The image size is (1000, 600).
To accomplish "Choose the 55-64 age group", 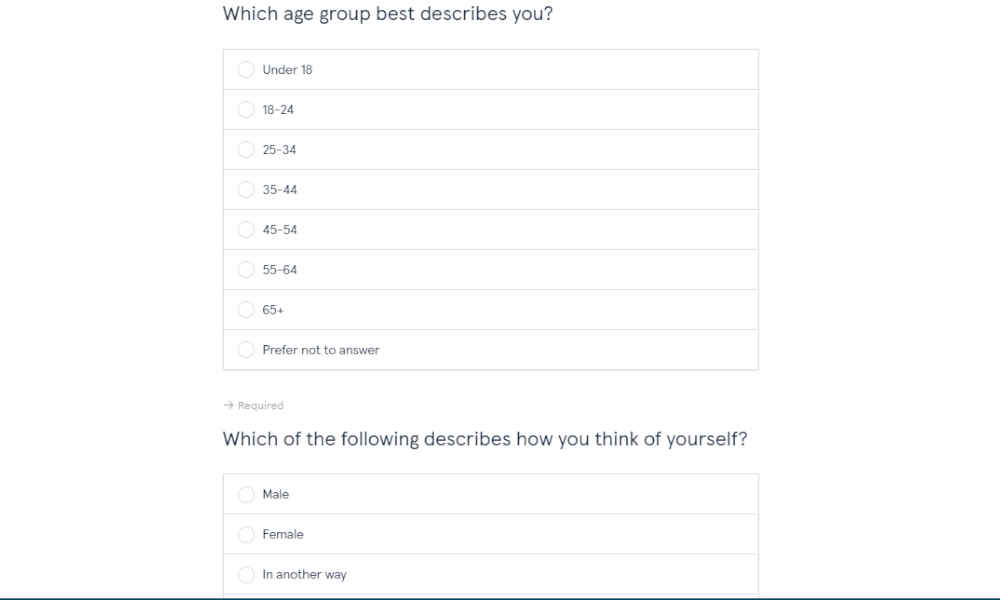I will pyautogui.click(x=246, y=270).
